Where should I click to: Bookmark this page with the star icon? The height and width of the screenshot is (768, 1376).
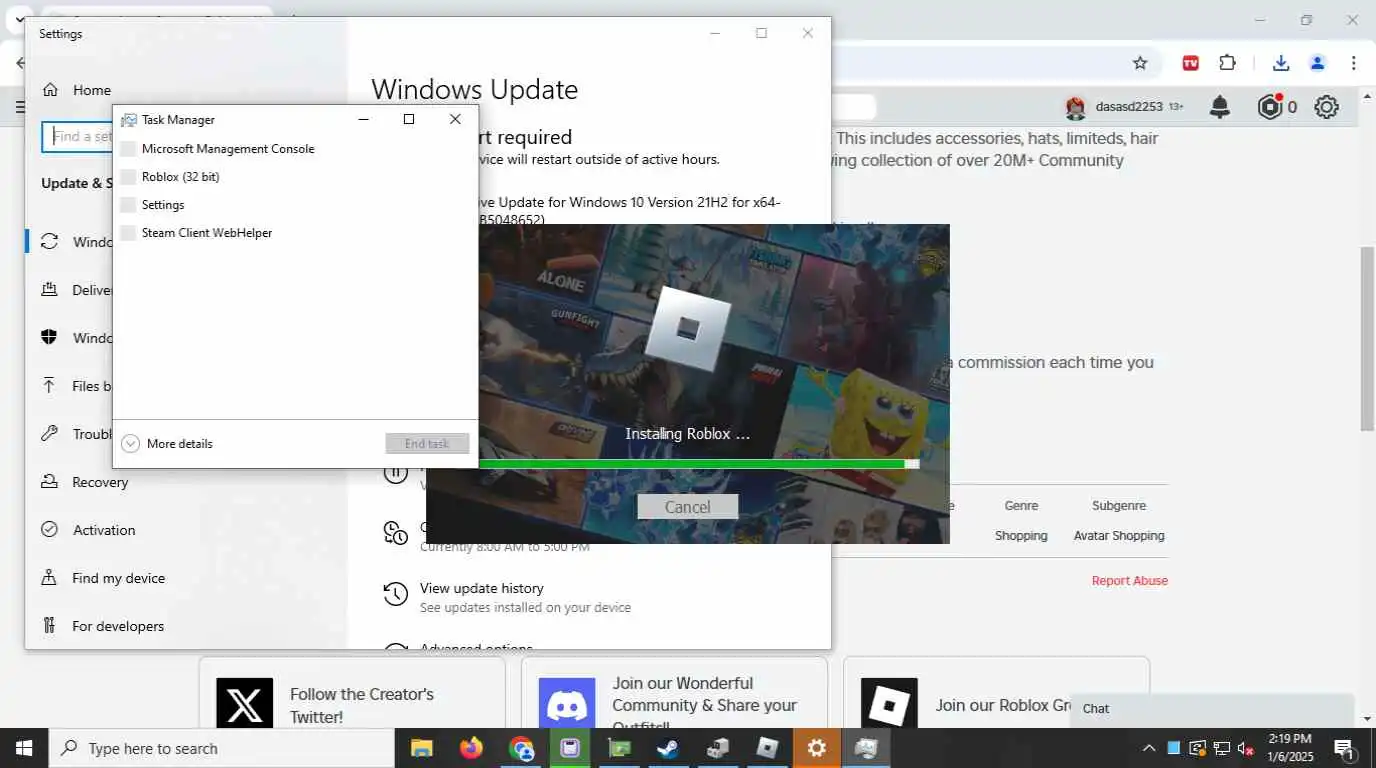pyautogui.click(x=1140, y=63)
